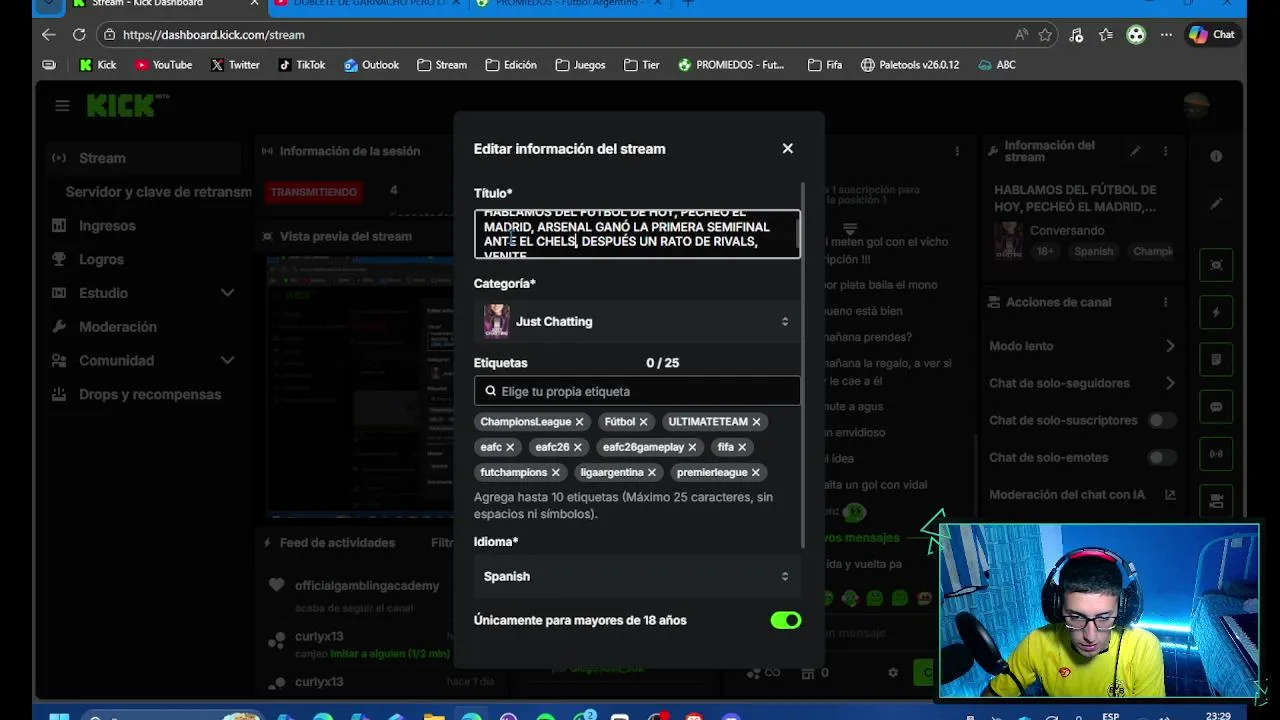1280x720 pixels.
Task: Click the broadcast signal icon in right rail
Action: point(1216,453)
